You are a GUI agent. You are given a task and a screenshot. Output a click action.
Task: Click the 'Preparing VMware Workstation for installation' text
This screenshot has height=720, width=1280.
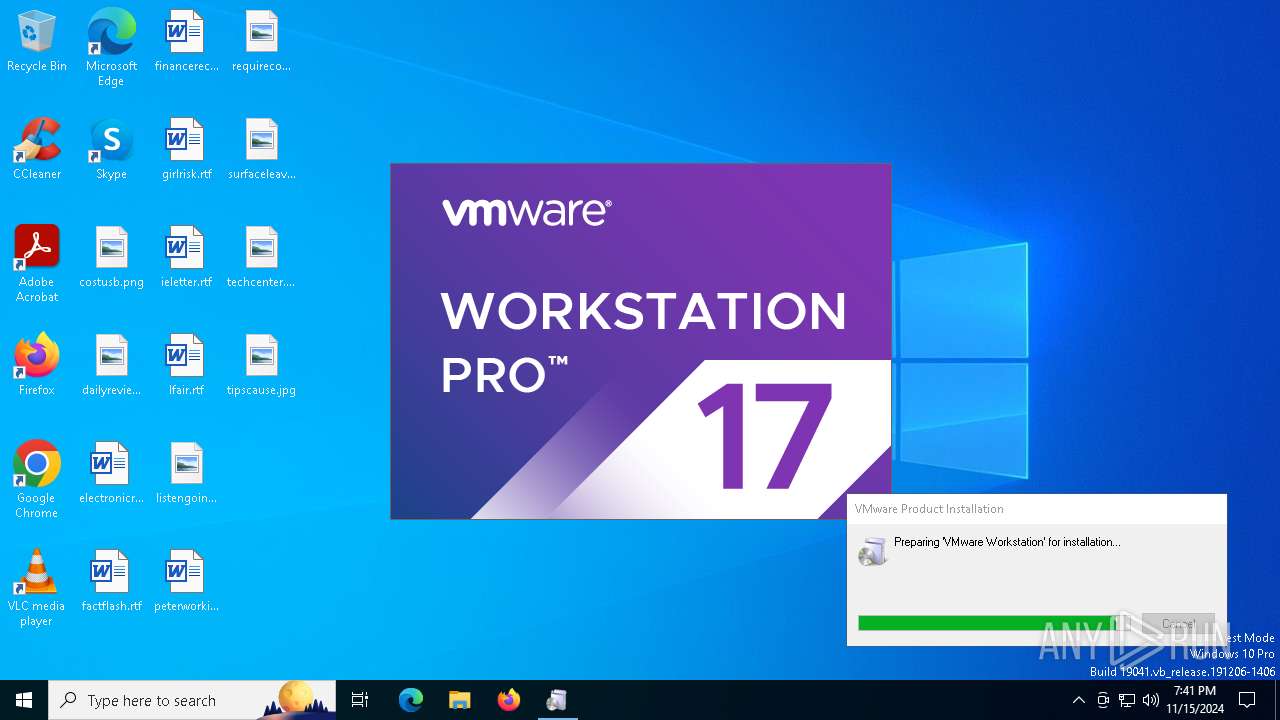(1007, 542)
